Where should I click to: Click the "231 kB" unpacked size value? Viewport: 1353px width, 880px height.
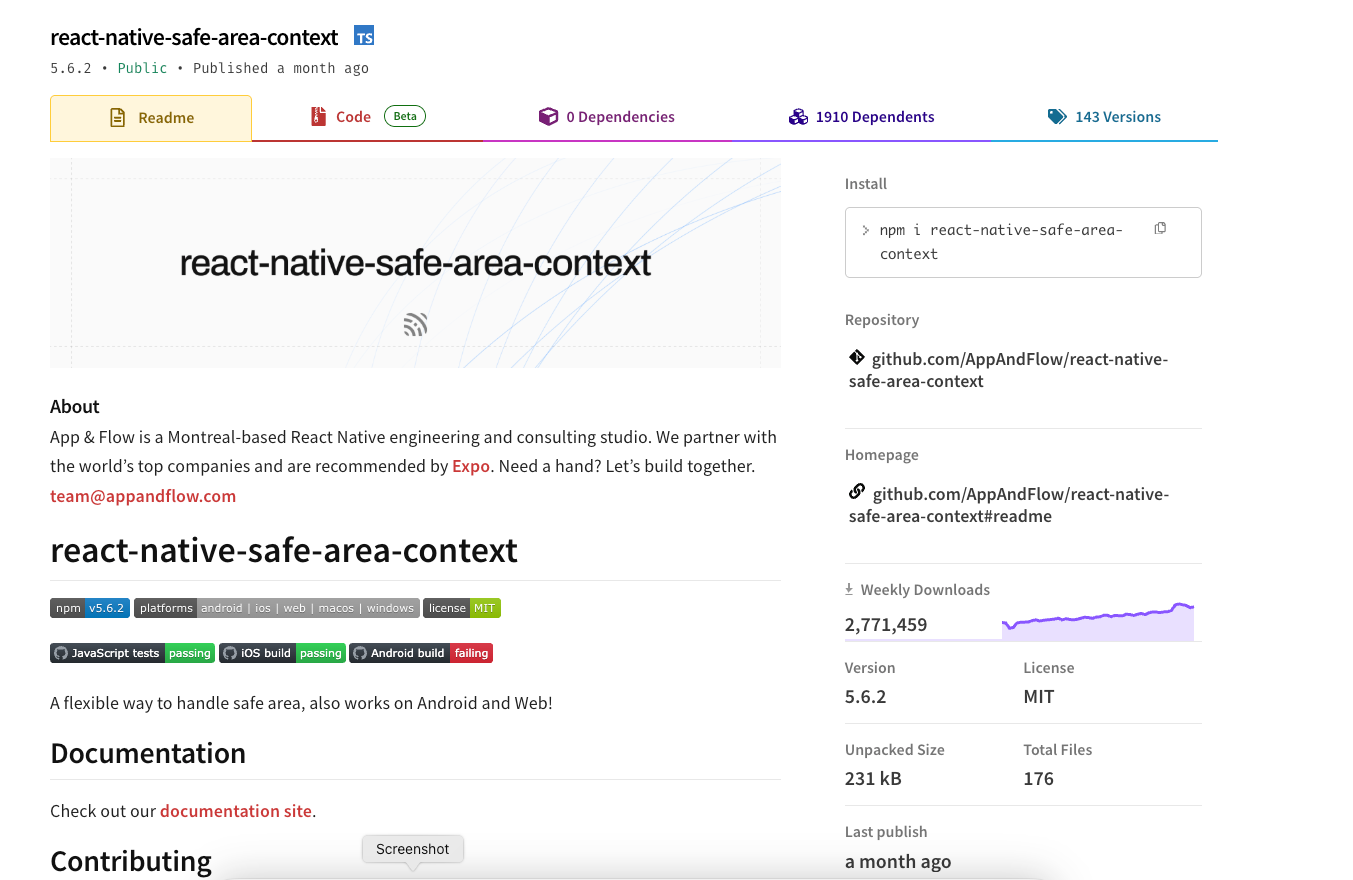(873, 778)
